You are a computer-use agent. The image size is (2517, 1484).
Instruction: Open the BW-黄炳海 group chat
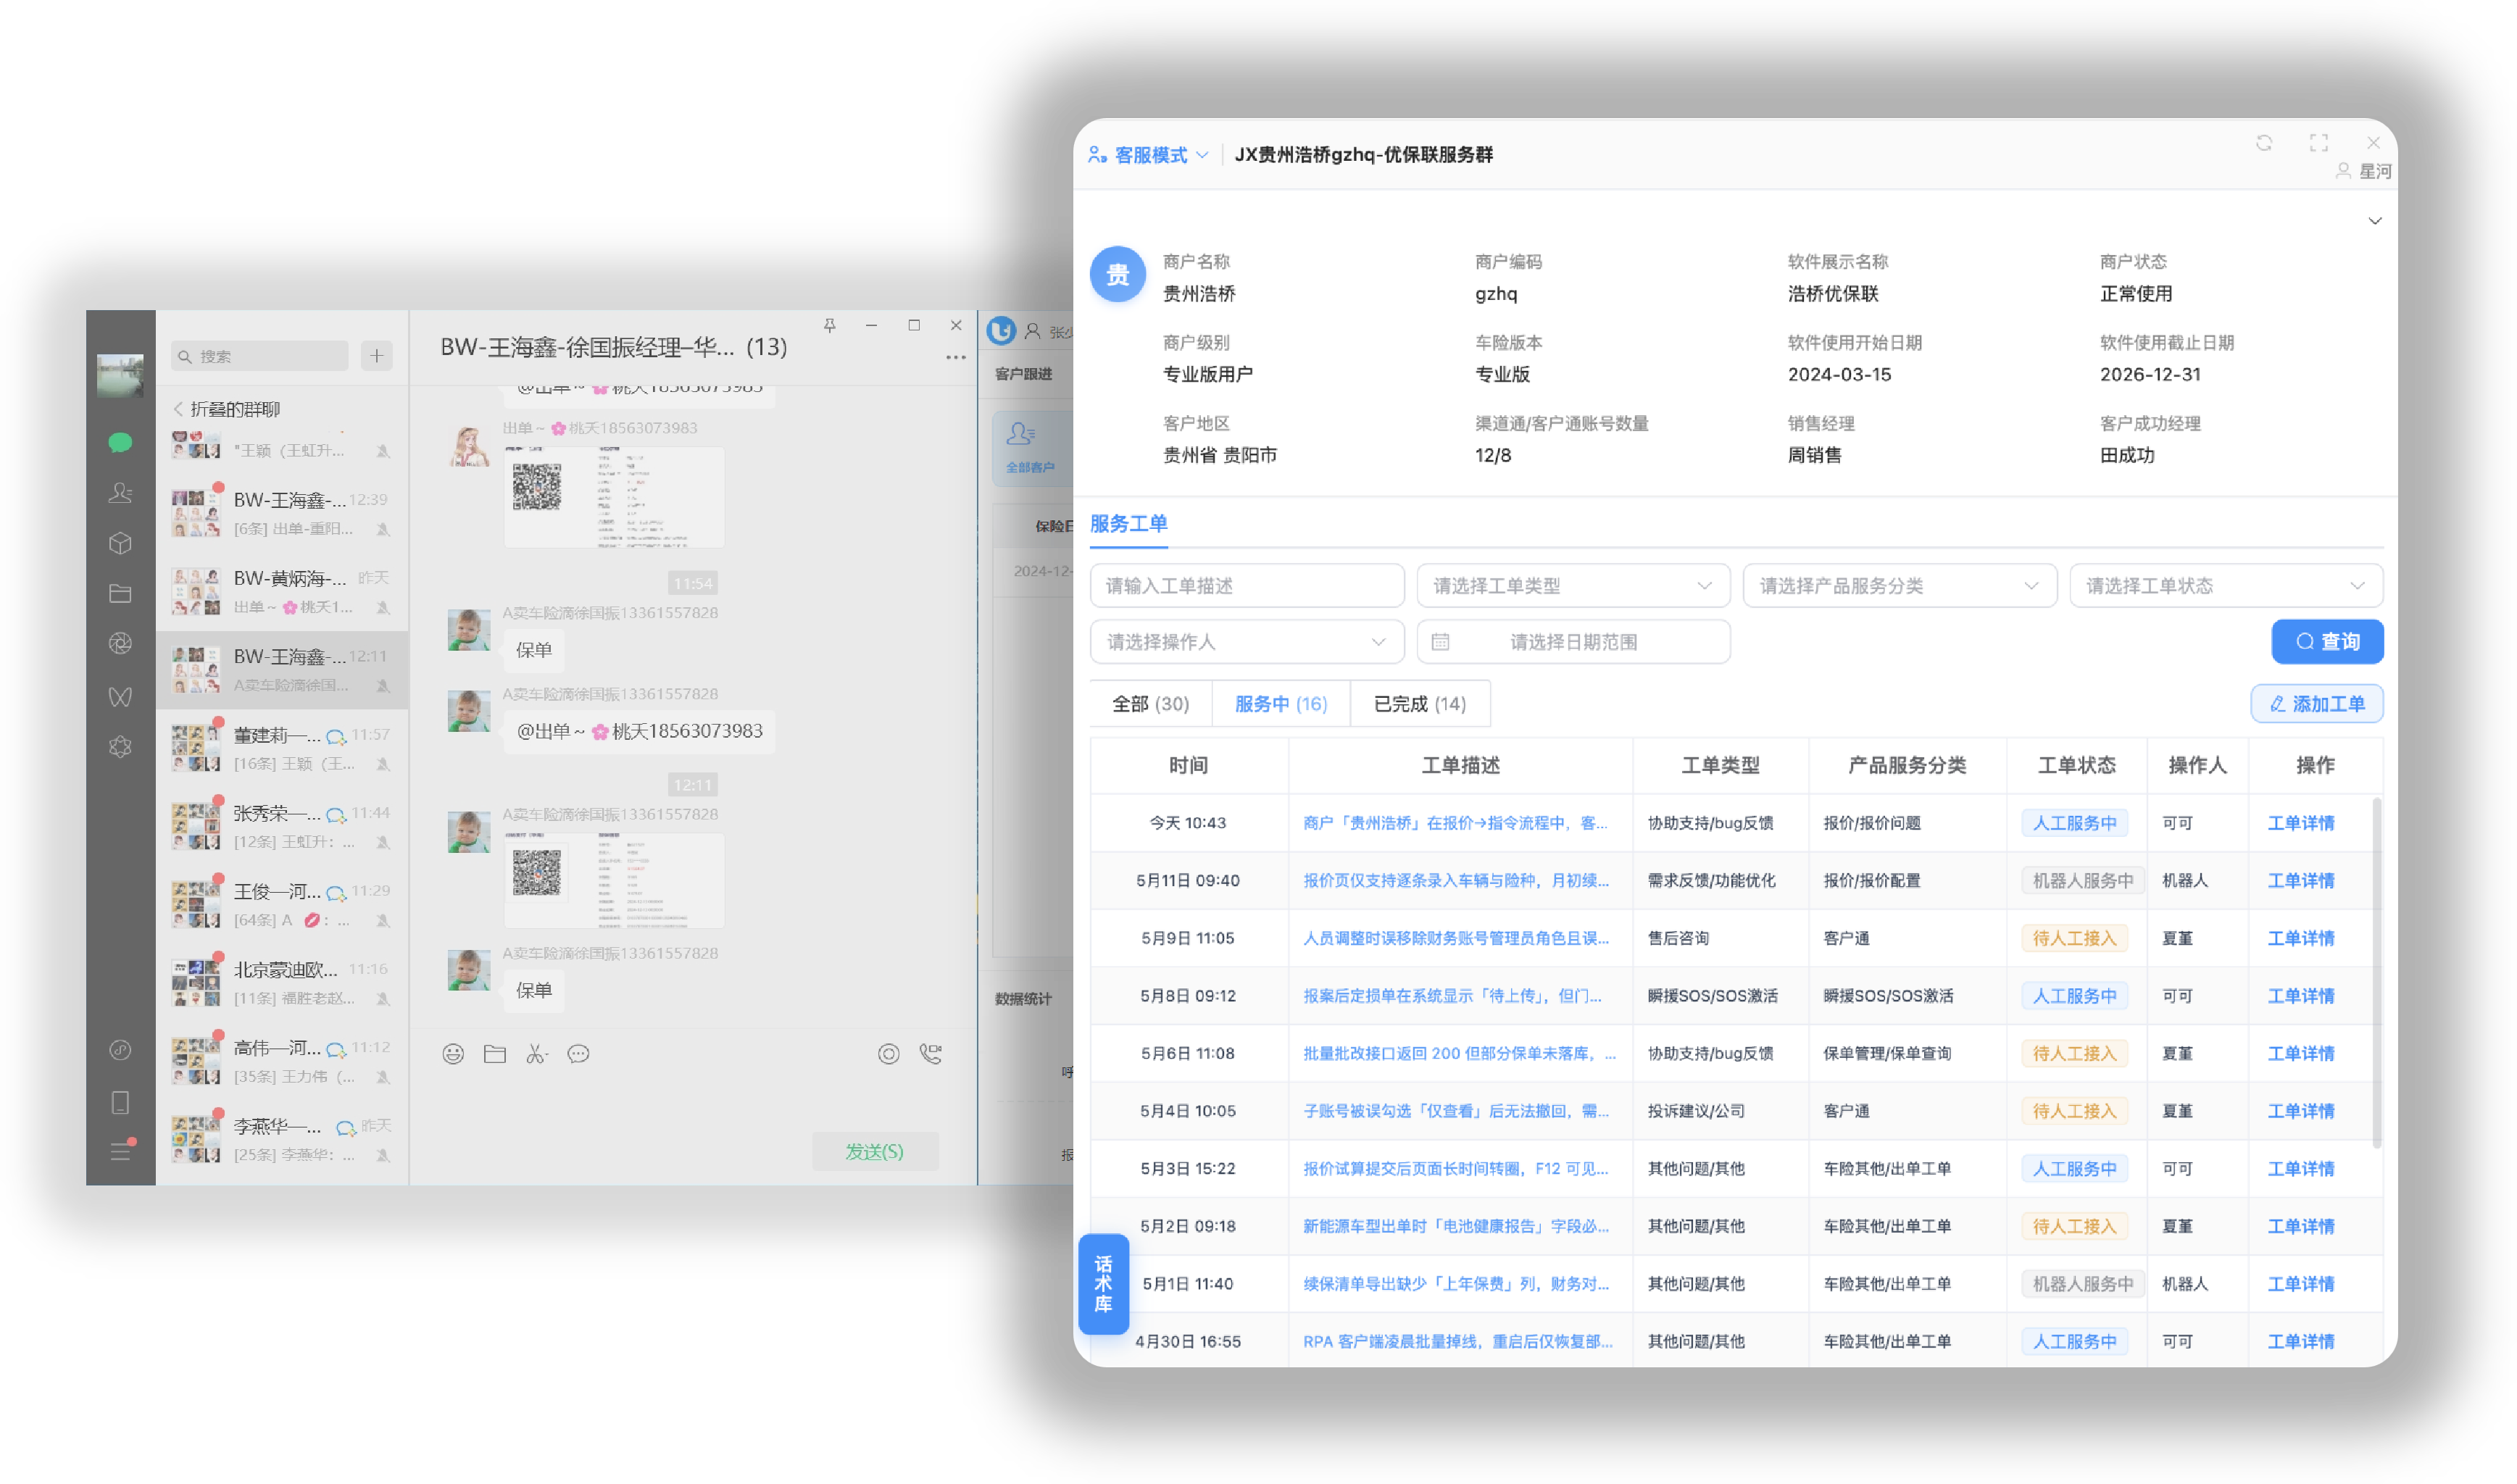click(x=282, y=591)
